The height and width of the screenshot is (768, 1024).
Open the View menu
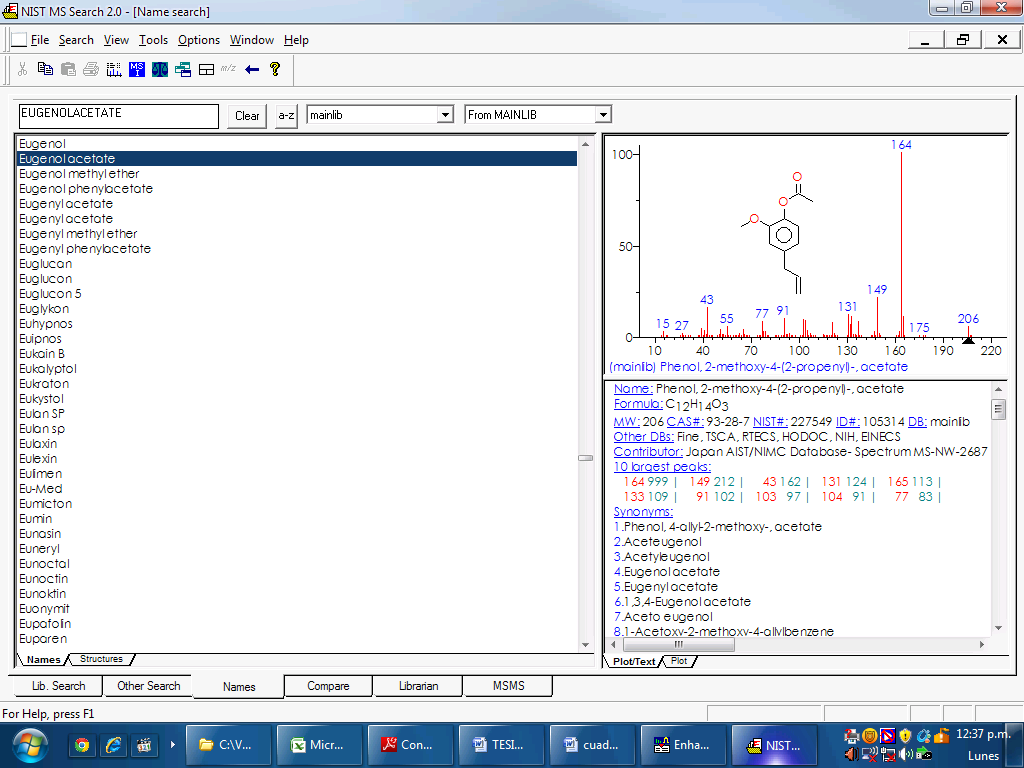[116, 40]
